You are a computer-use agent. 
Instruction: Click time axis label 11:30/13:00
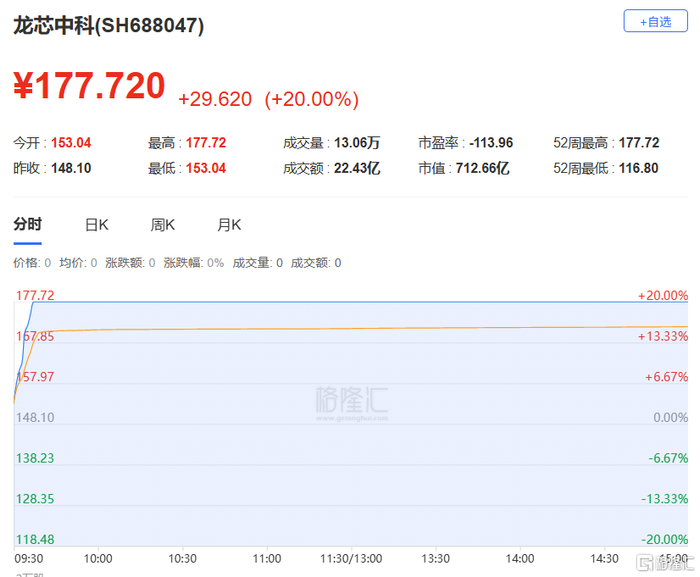point(351,559)
